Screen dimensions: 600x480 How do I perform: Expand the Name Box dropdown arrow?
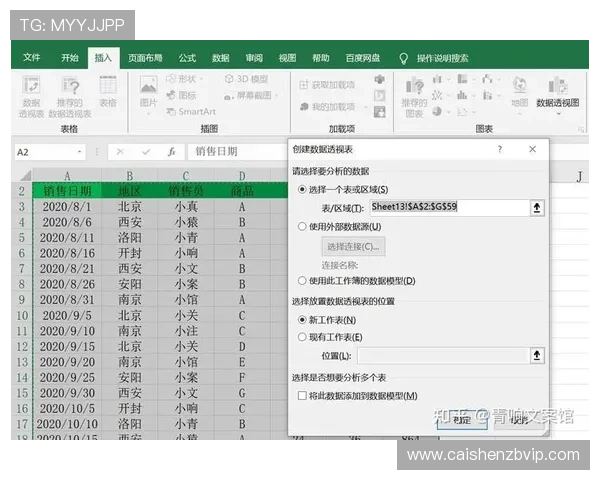pyautogui.click(x=80, y=152)
